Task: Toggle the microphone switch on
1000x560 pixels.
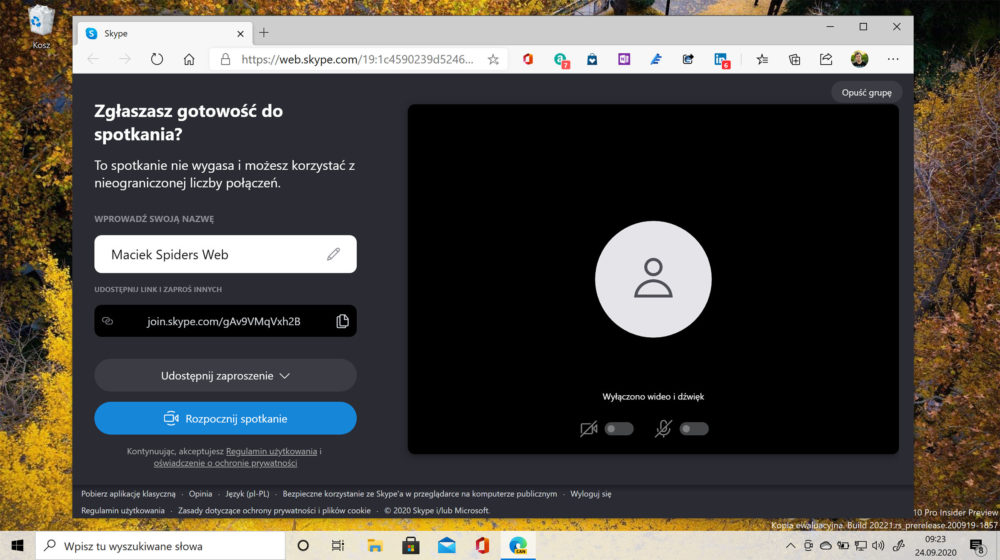Action: point(694,429)
